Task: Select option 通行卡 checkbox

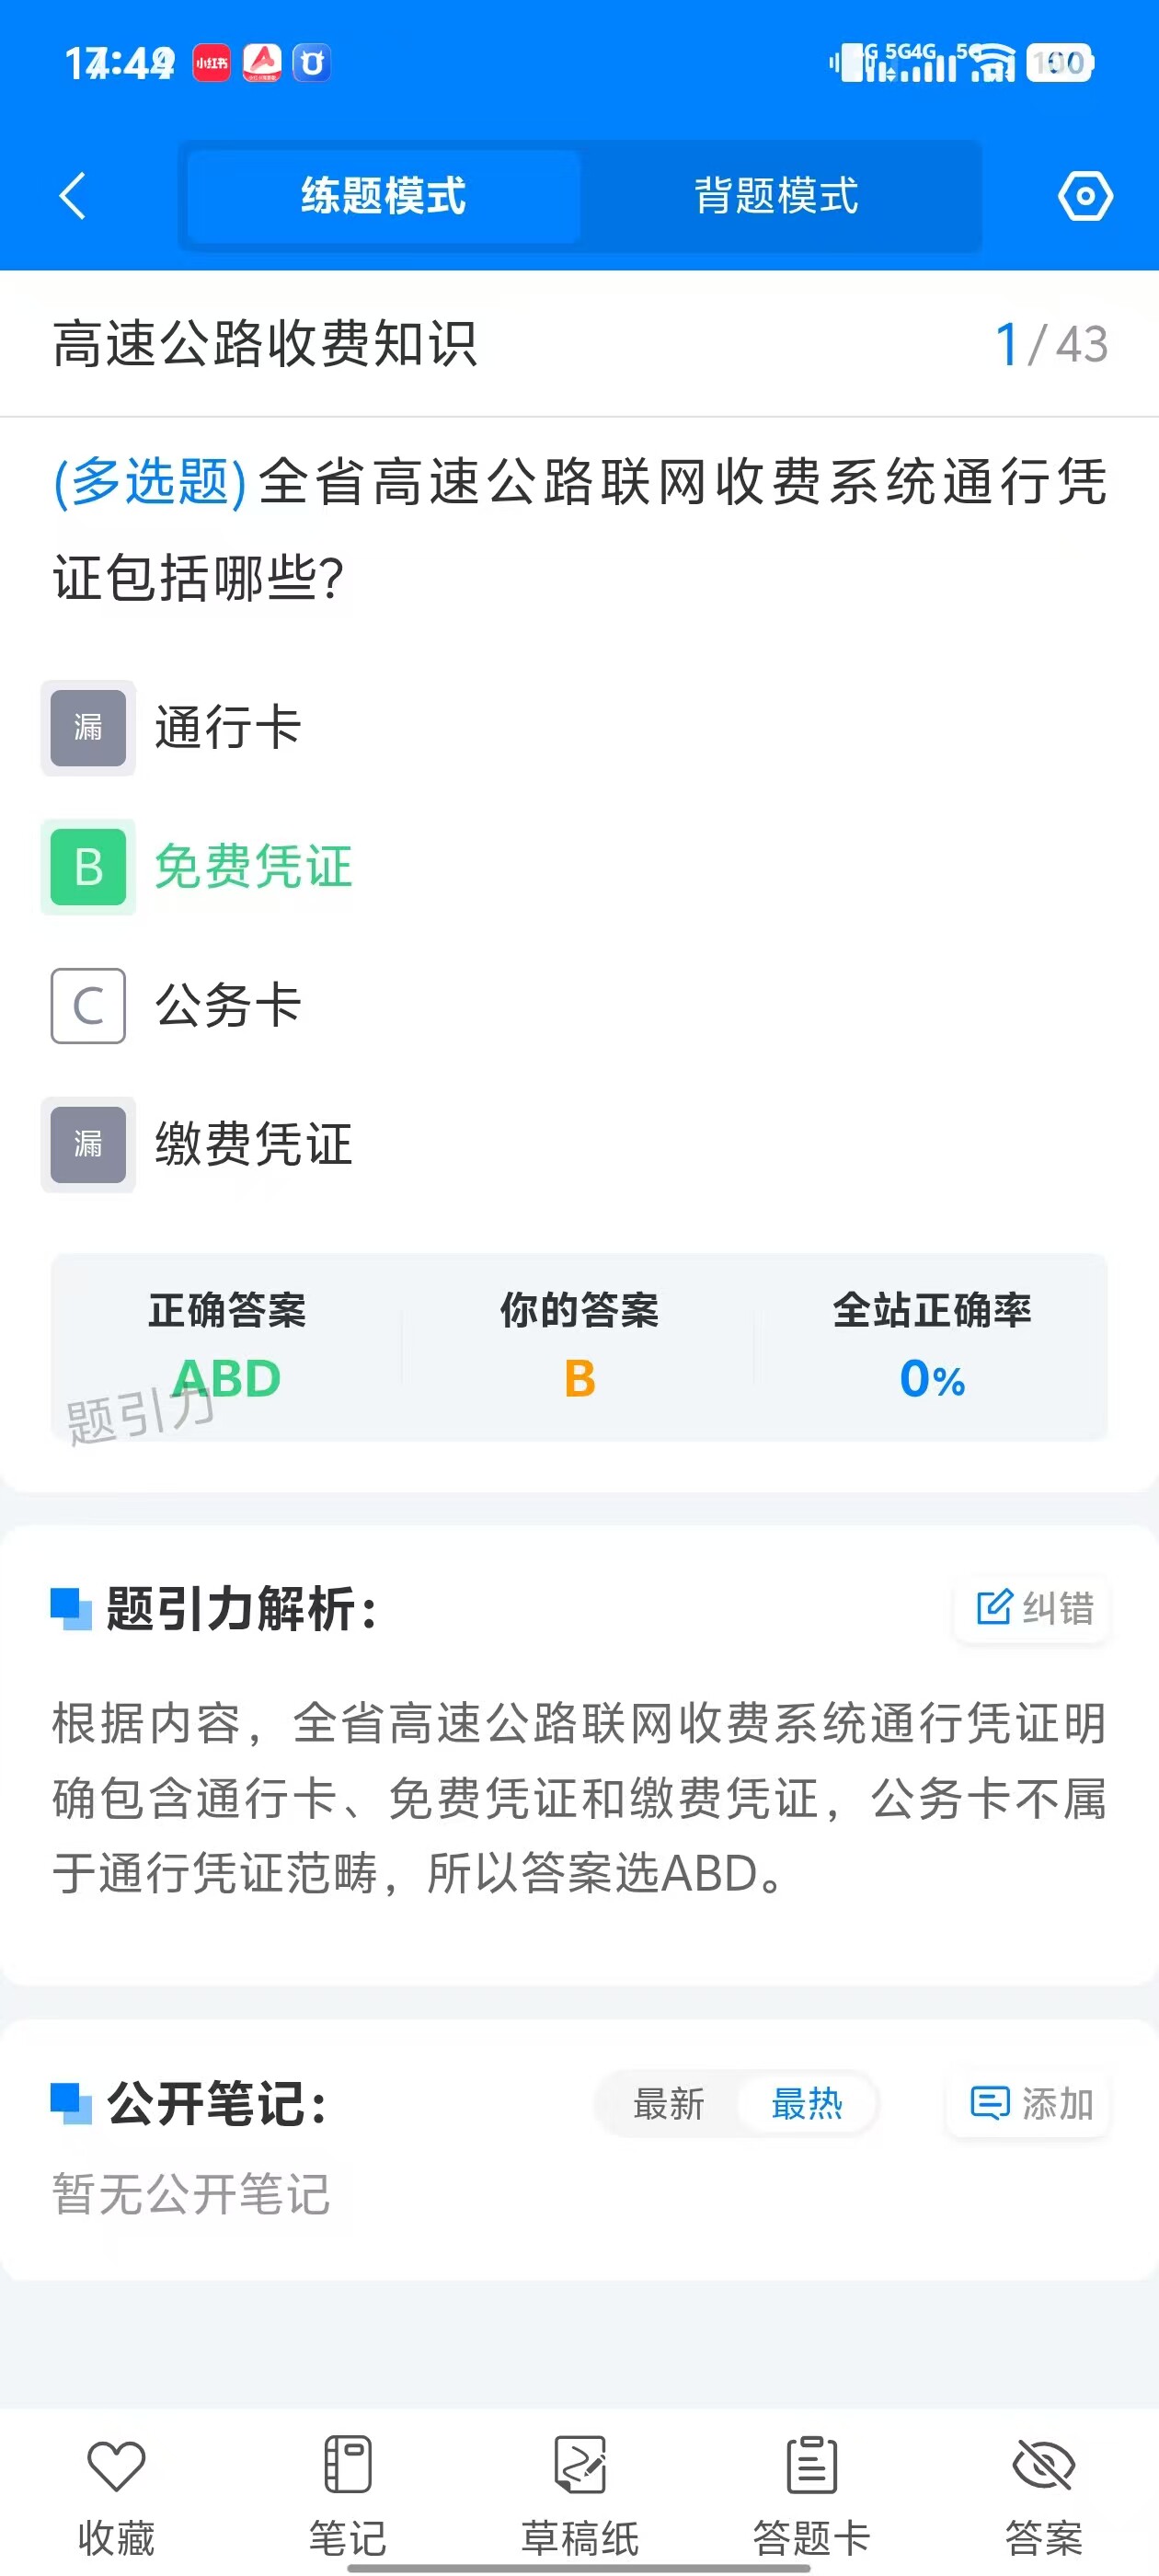Action: click(x=88, y=728)
